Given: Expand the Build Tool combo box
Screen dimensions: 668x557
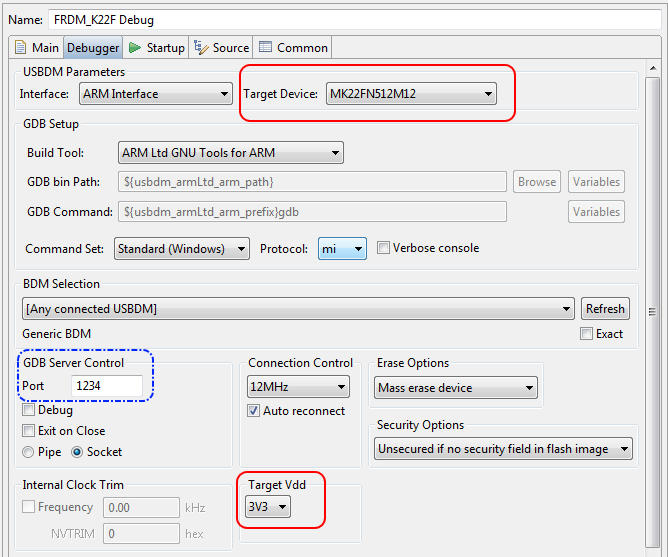Looking at the screenshot, I should (230, 153).
